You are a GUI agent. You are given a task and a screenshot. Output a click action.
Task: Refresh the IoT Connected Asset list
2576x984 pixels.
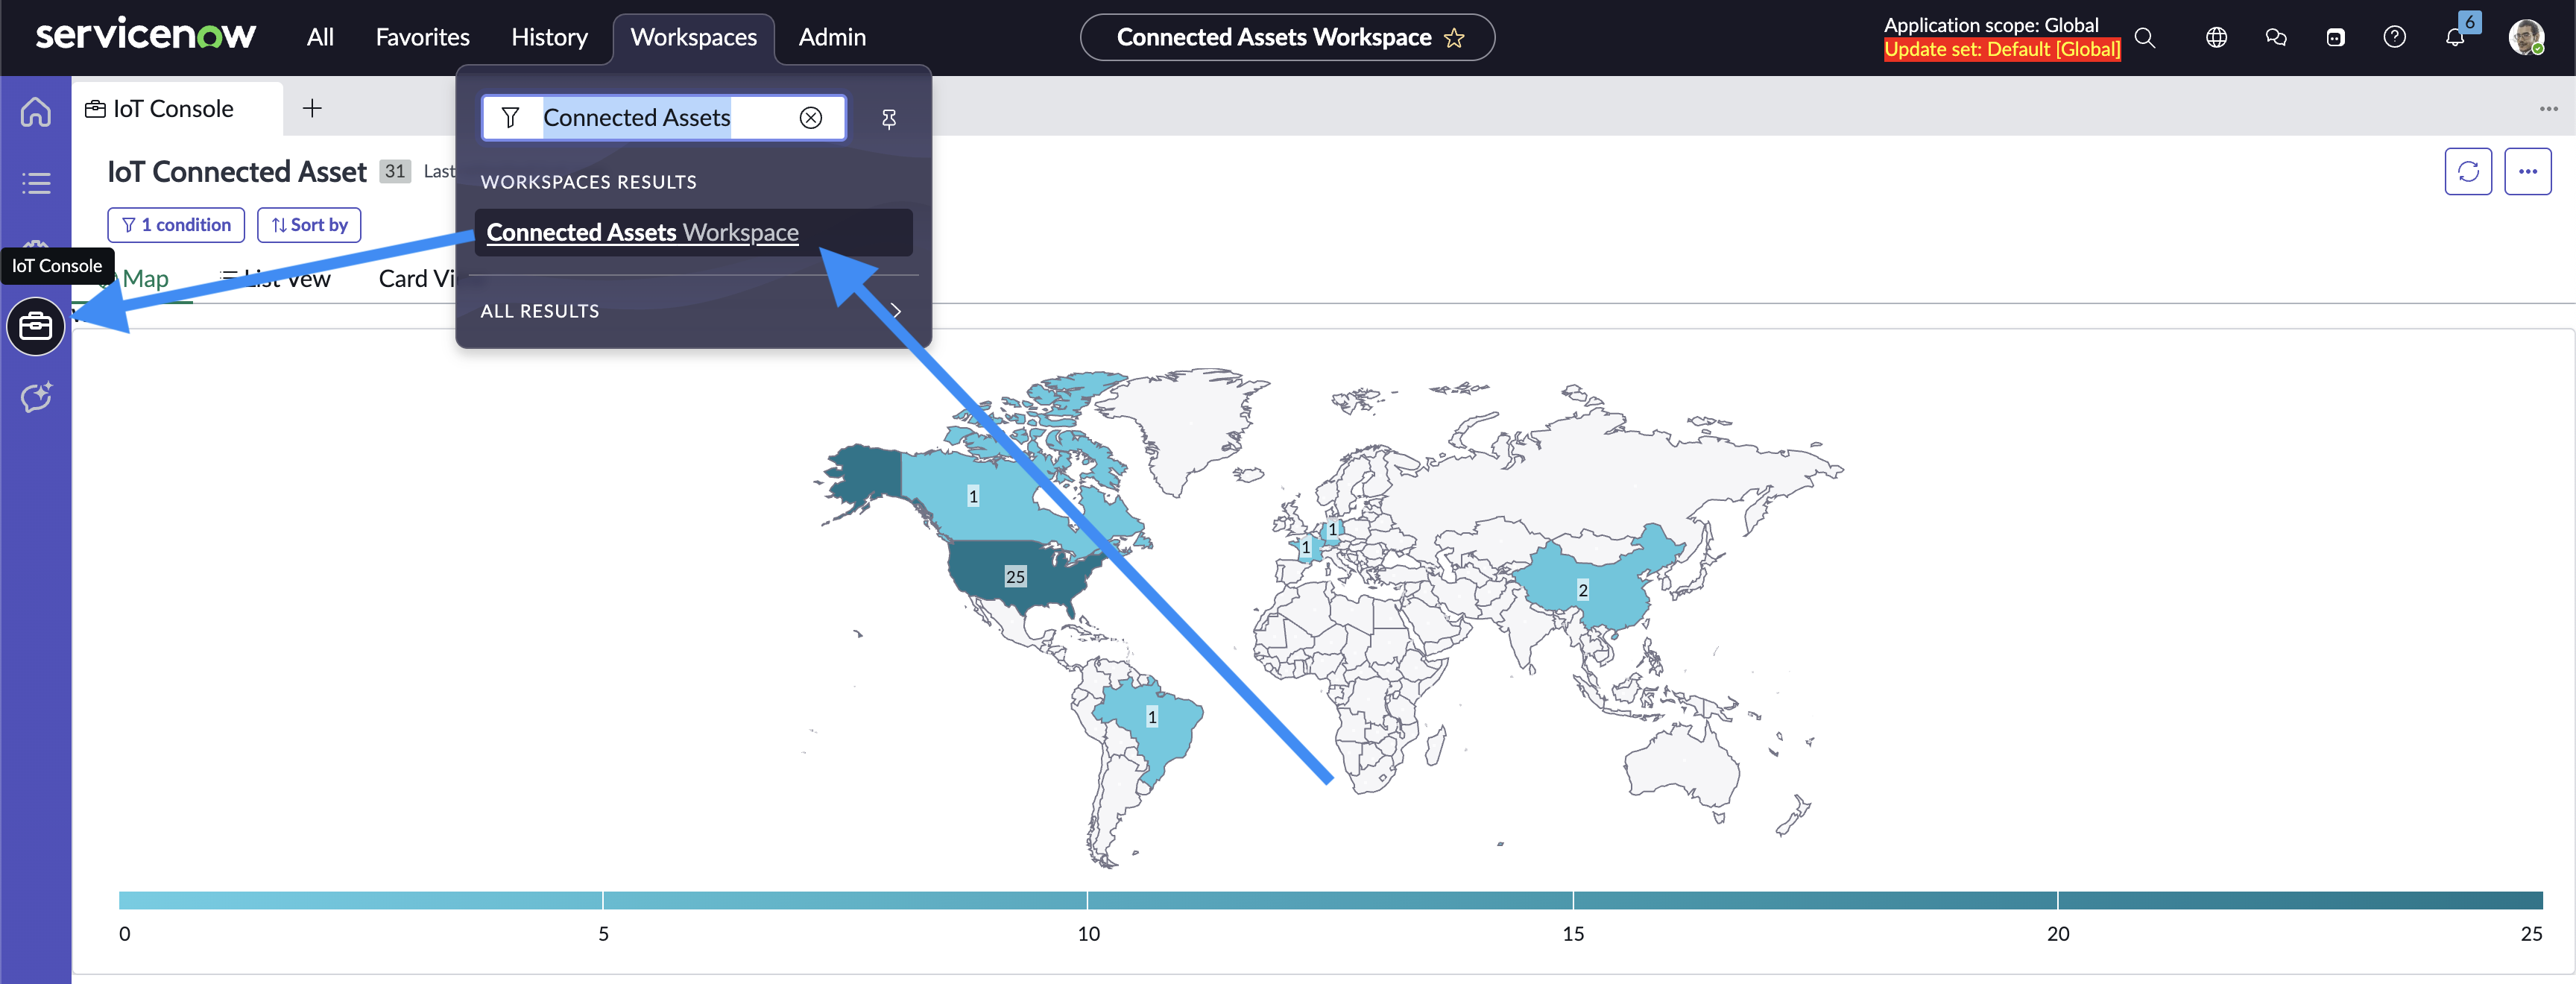pos(2468,172)
